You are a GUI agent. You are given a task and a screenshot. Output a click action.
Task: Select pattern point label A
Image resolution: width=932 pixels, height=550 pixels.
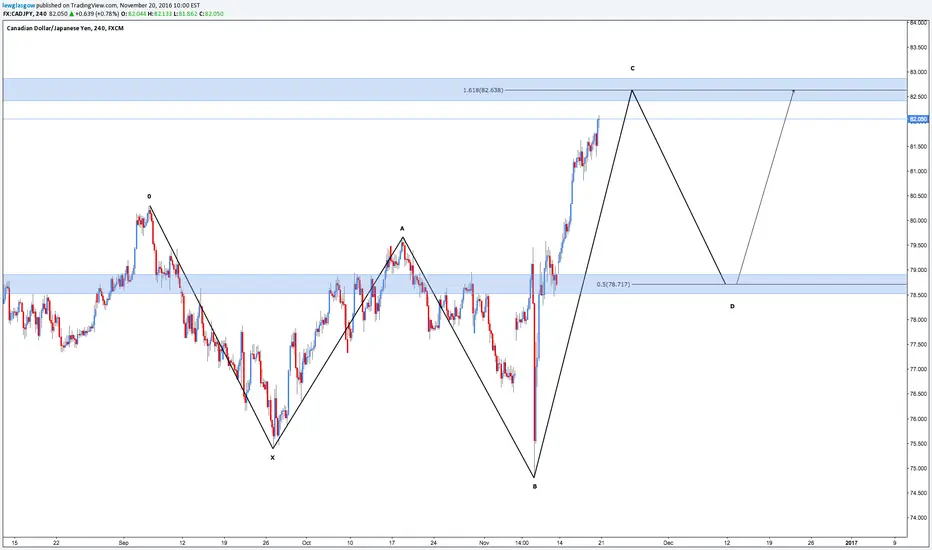click(x=402, y=228)
